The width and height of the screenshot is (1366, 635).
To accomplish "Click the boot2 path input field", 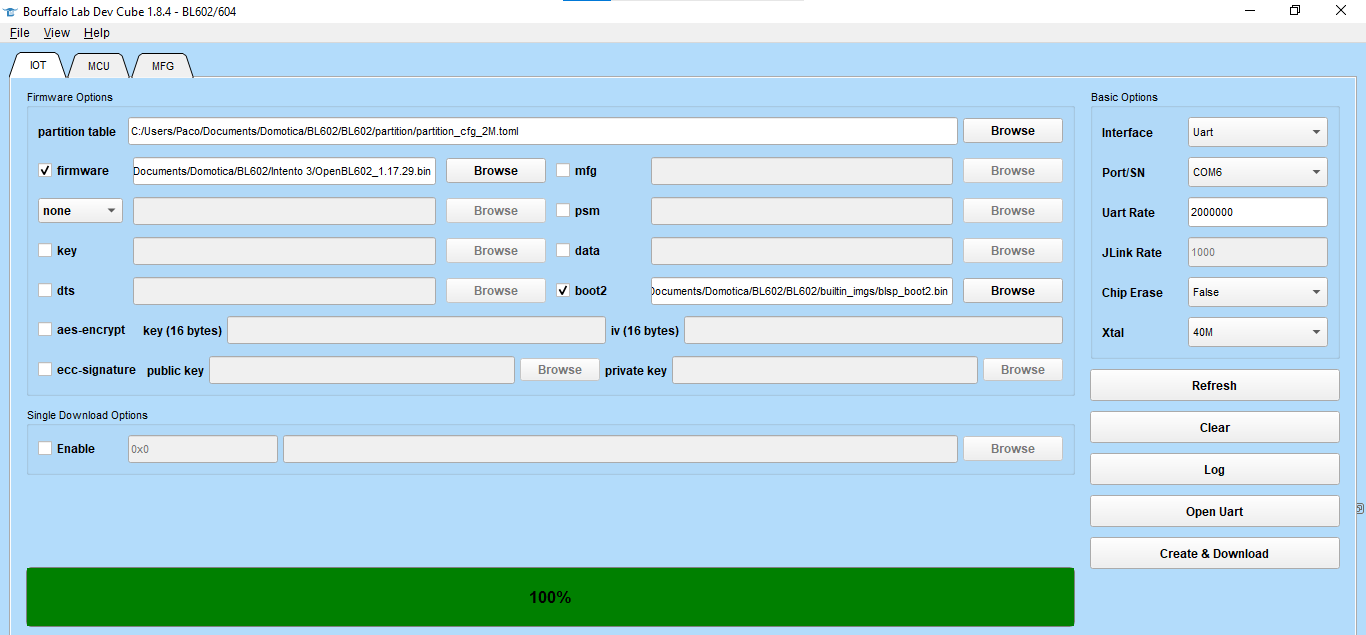I will [x=802, y=291].
